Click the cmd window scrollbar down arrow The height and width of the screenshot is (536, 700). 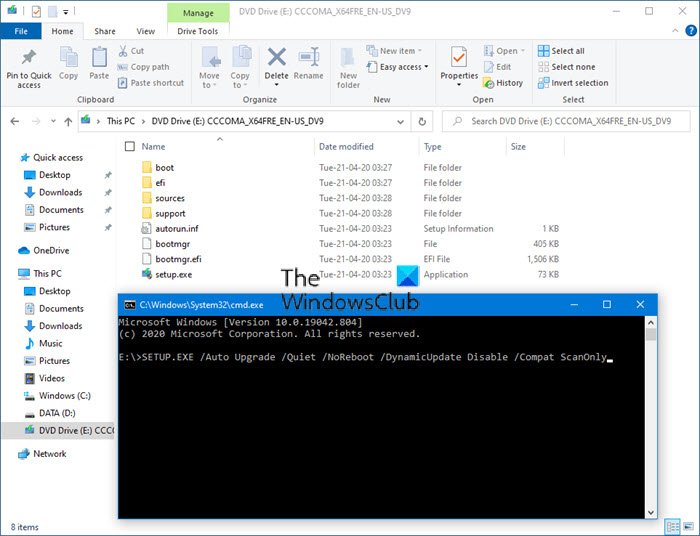point(650,512)
